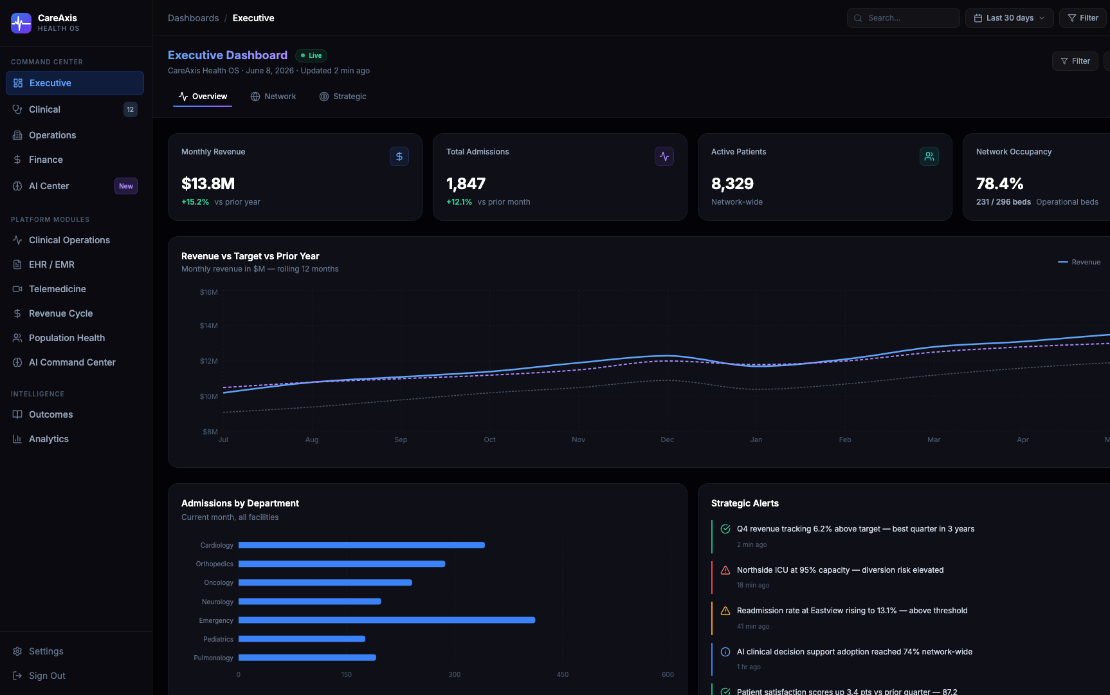
Task: Toggle the Revenue series in chart legend
Action: coord(1079,262)
